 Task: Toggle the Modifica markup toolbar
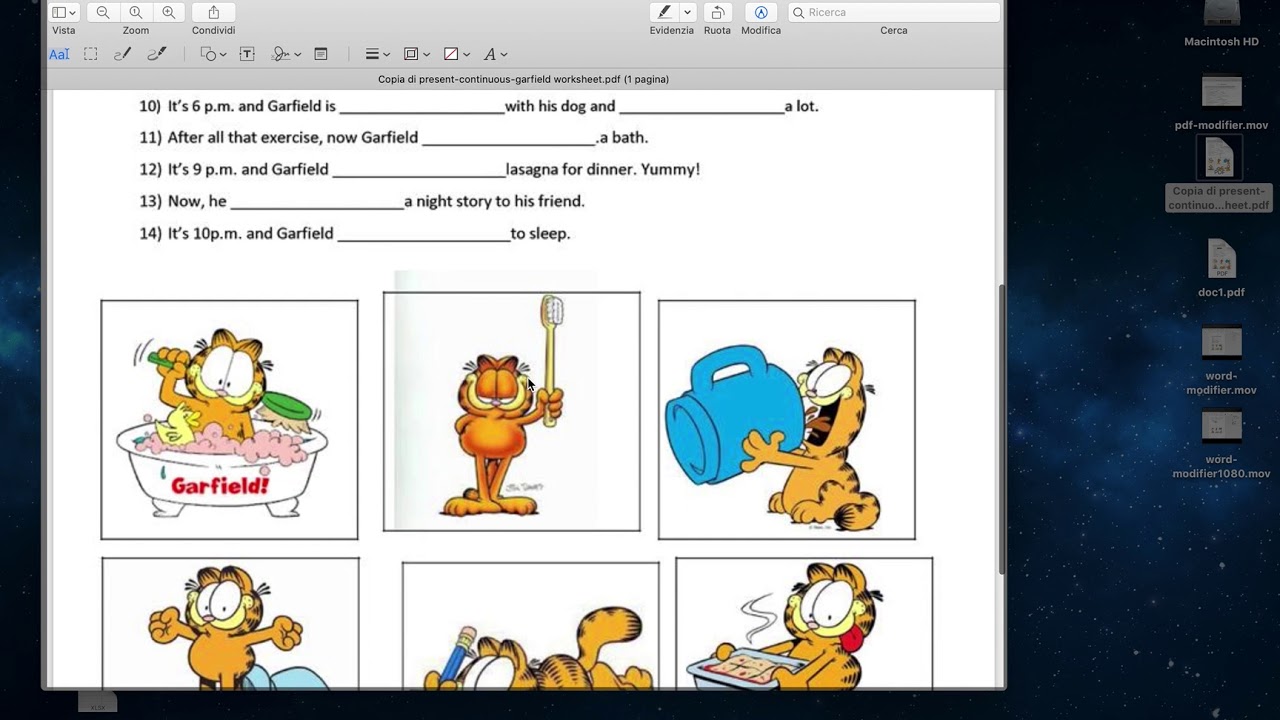(x=761, y=12)
